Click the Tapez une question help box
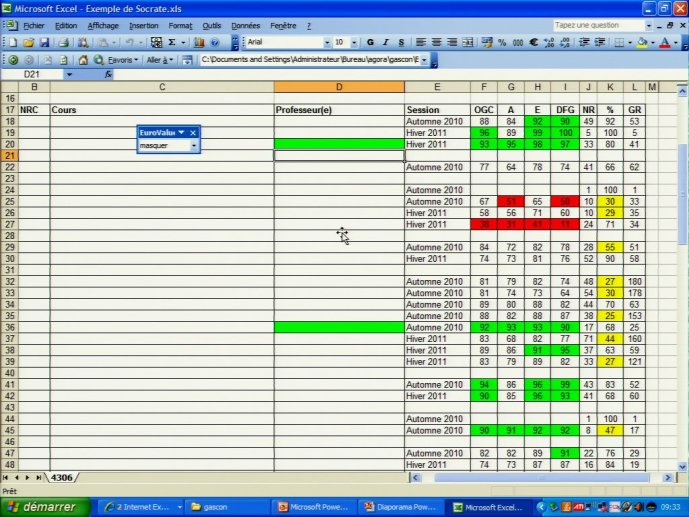 598,25
